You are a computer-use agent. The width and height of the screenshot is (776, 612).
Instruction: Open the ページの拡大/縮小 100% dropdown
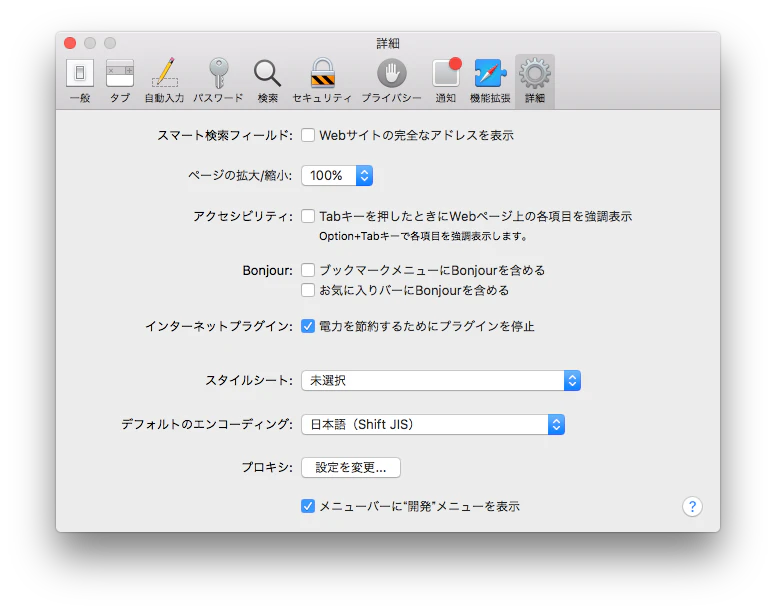pos(337,176)
